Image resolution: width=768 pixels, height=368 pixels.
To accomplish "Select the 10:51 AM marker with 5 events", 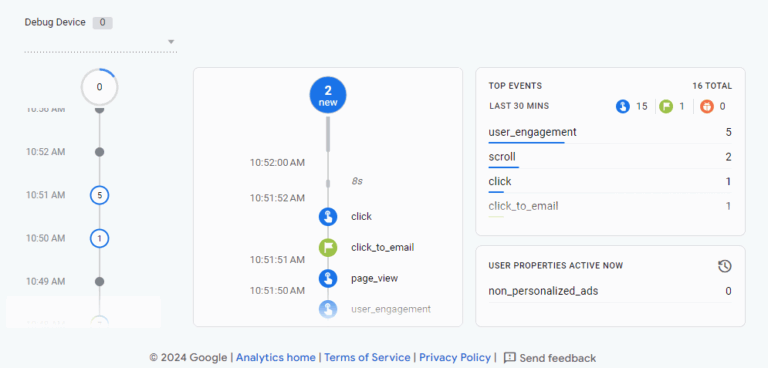I will click(x=99, y=196).
